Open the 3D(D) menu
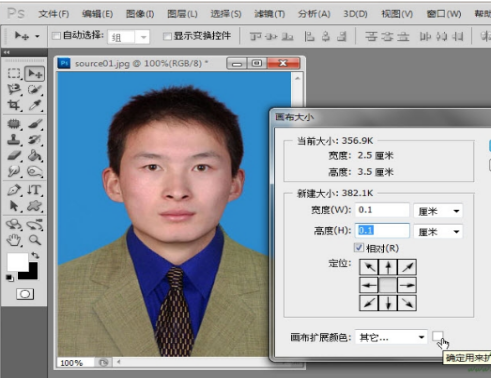Screen dimensions: 492x378 355,14
